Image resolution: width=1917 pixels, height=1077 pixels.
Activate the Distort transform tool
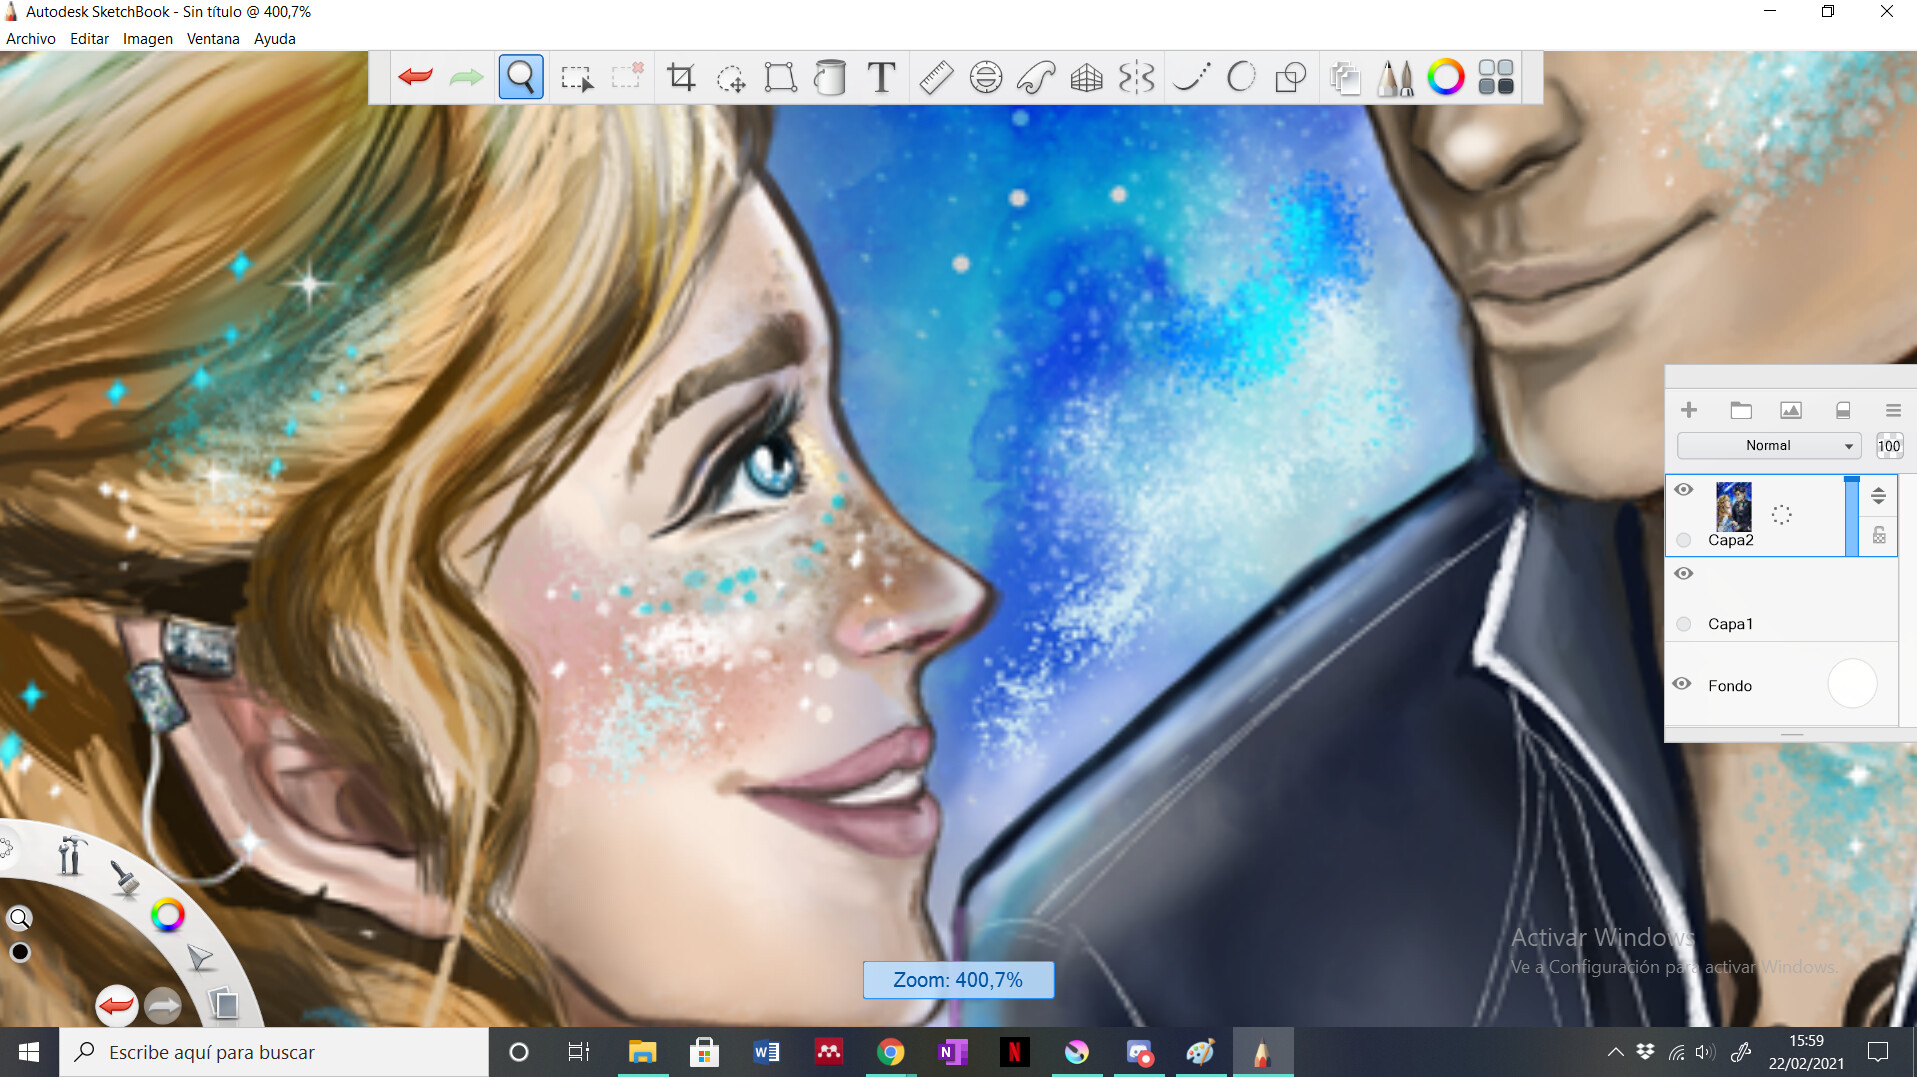(780, 77)
